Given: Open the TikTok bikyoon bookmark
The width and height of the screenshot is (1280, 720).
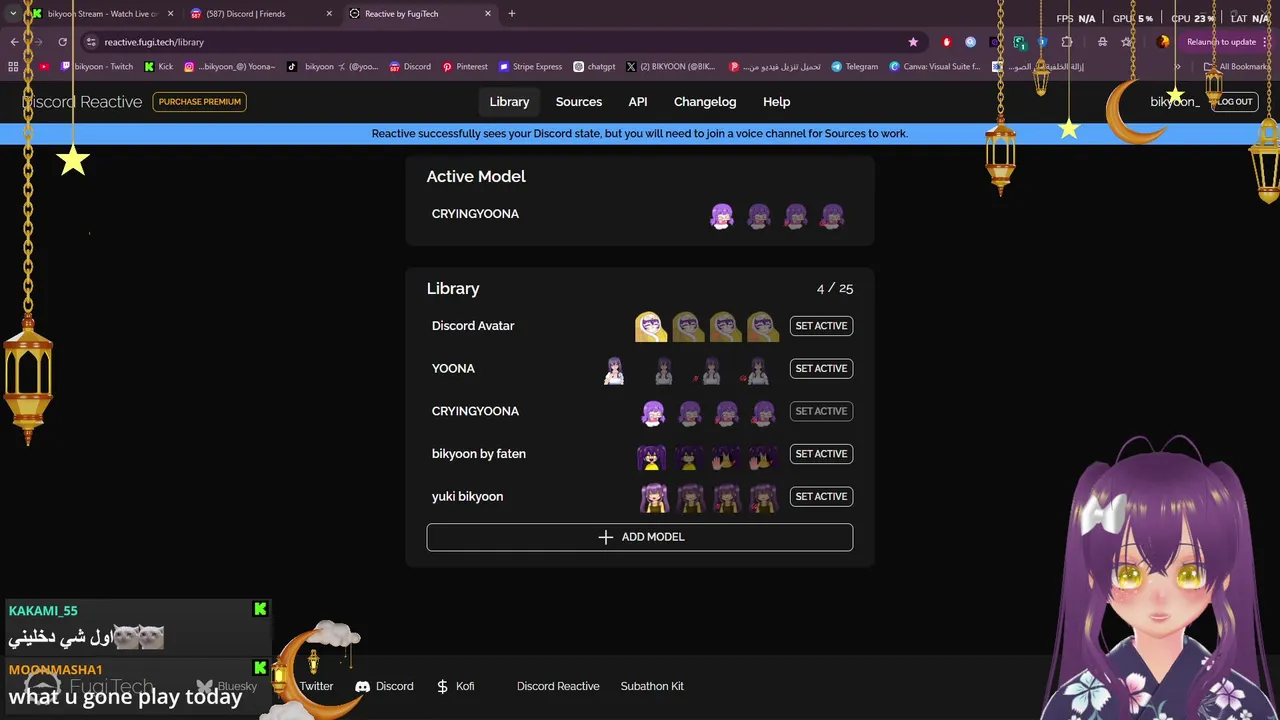Looking at the screenshot, I should click(x=332, y=67).
